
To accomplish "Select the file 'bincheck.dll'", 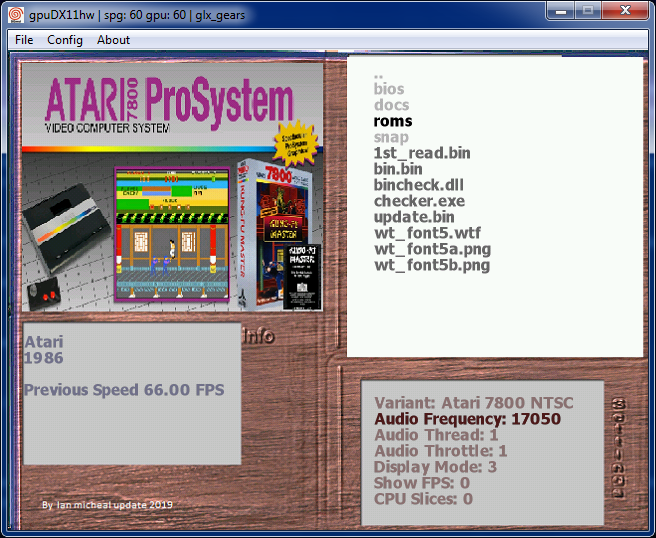I will click(x=418, y=185).
